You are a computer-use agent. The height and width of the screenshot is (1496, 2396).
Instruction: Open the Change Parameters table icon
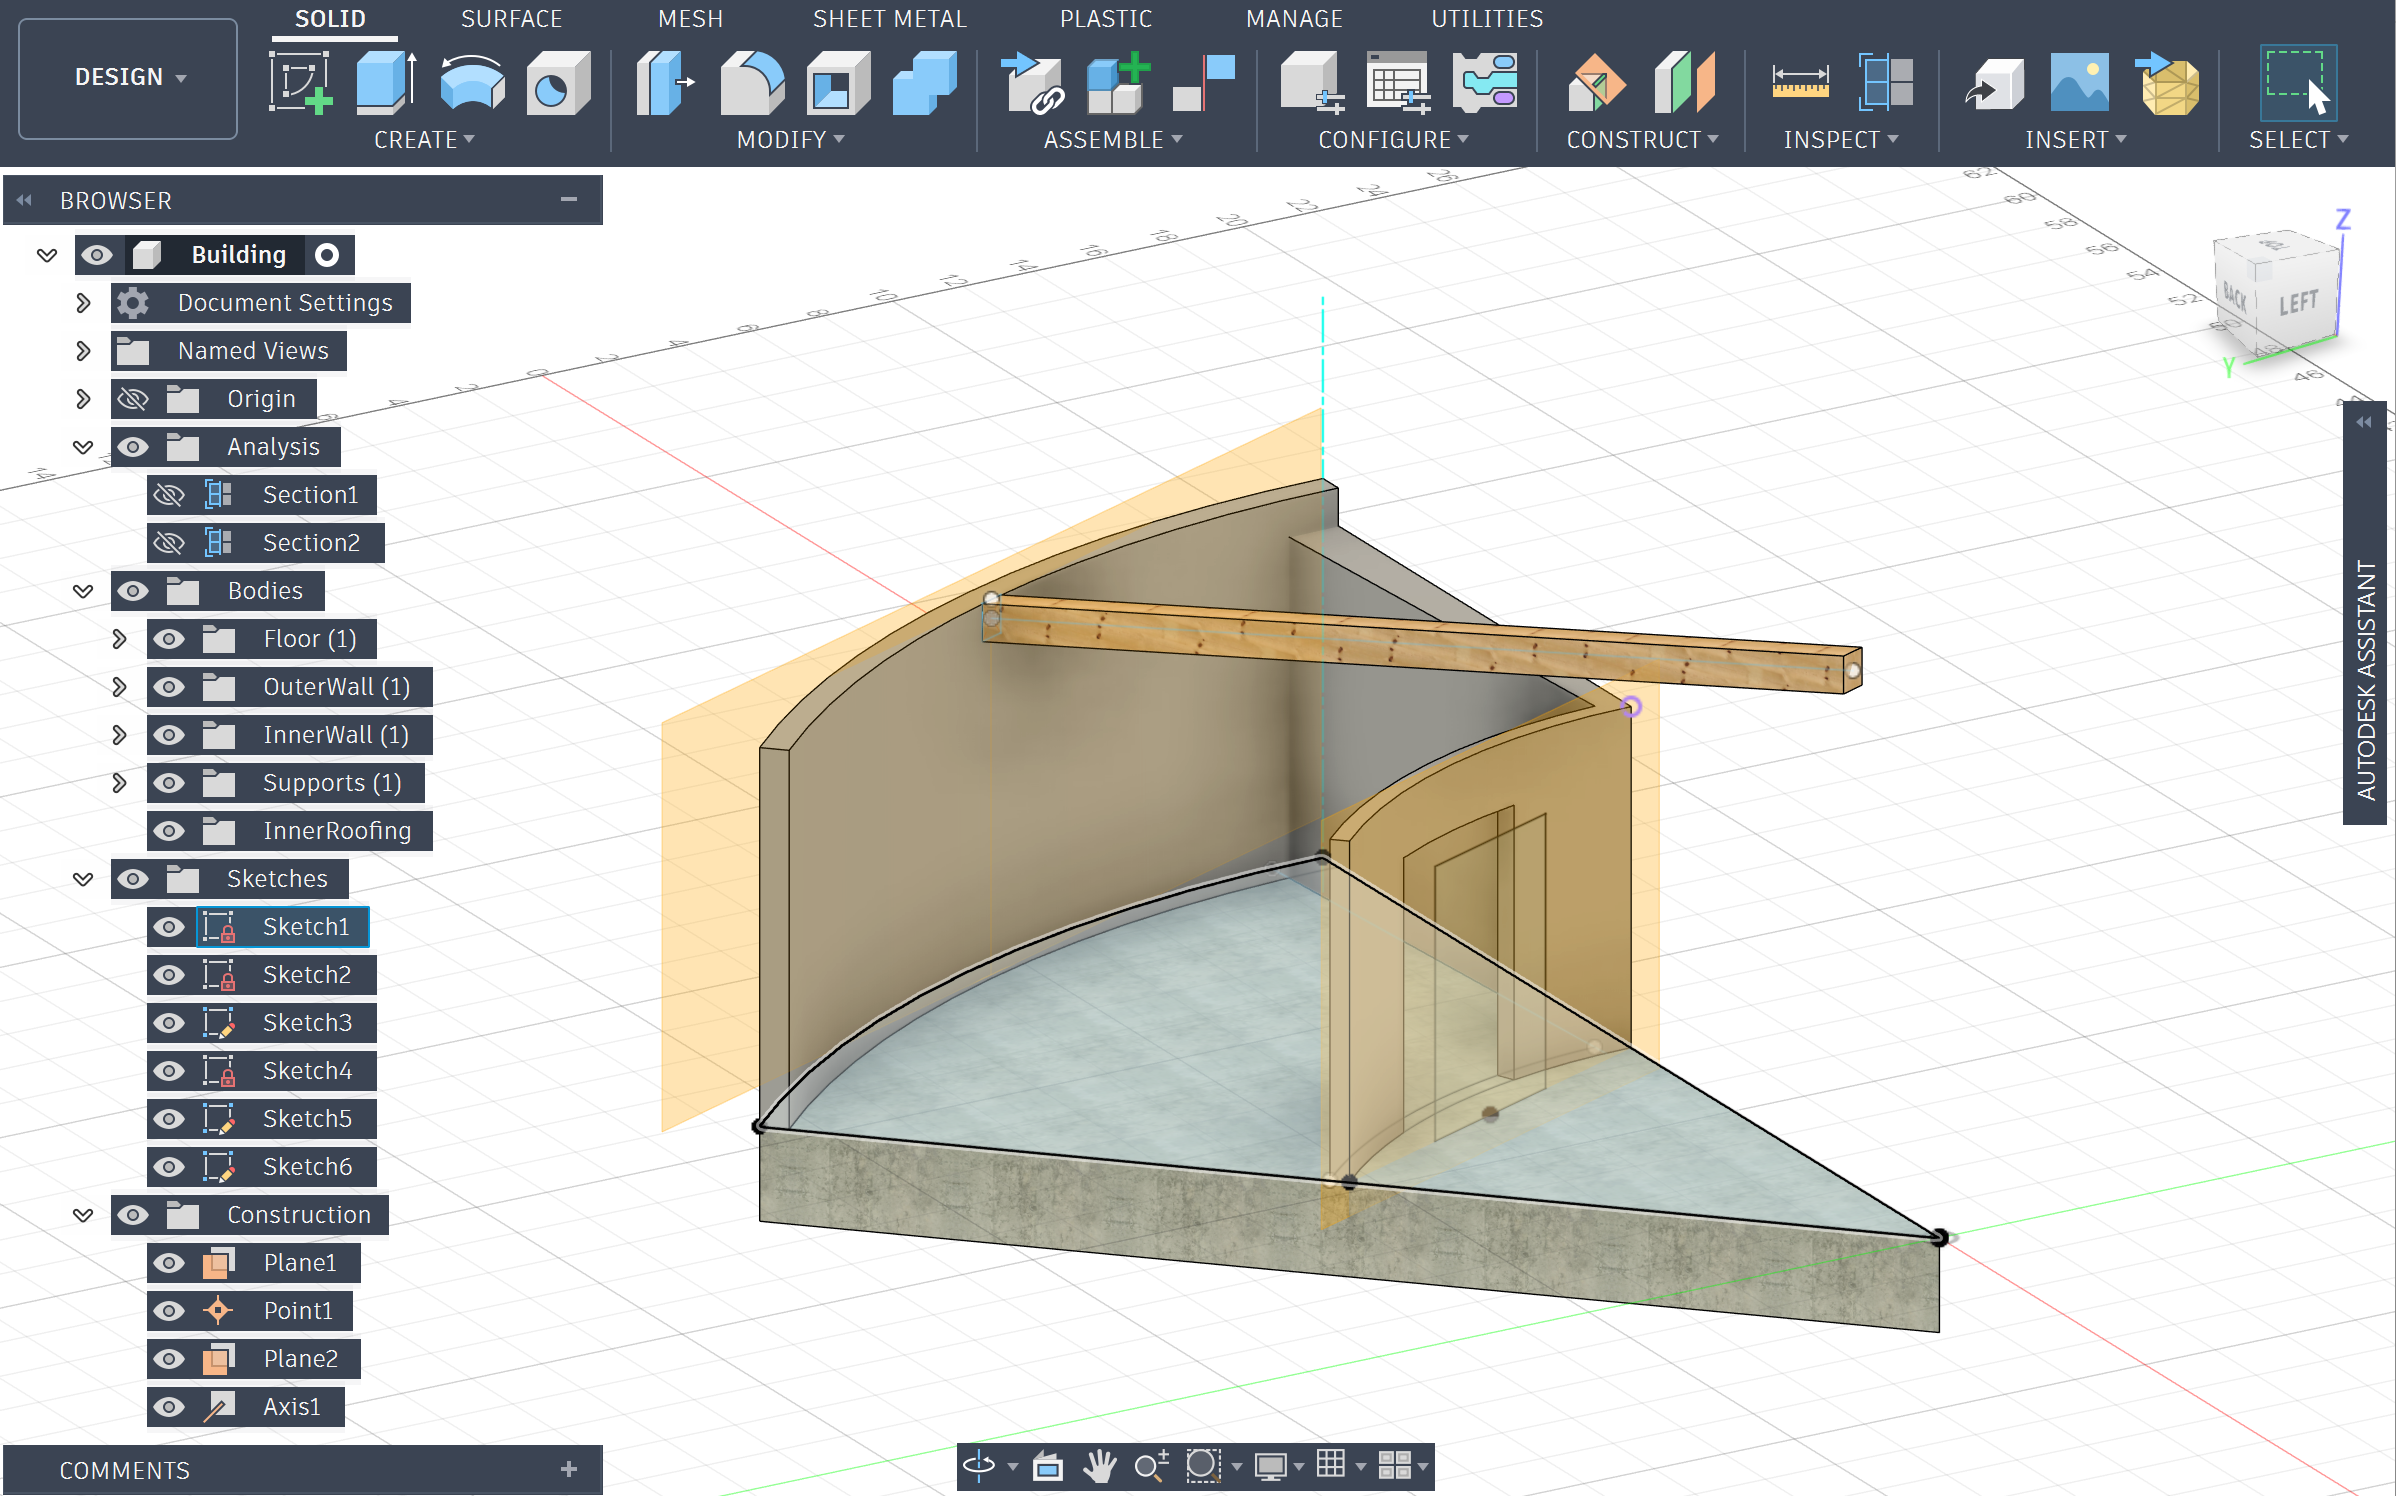(1398, 83)
